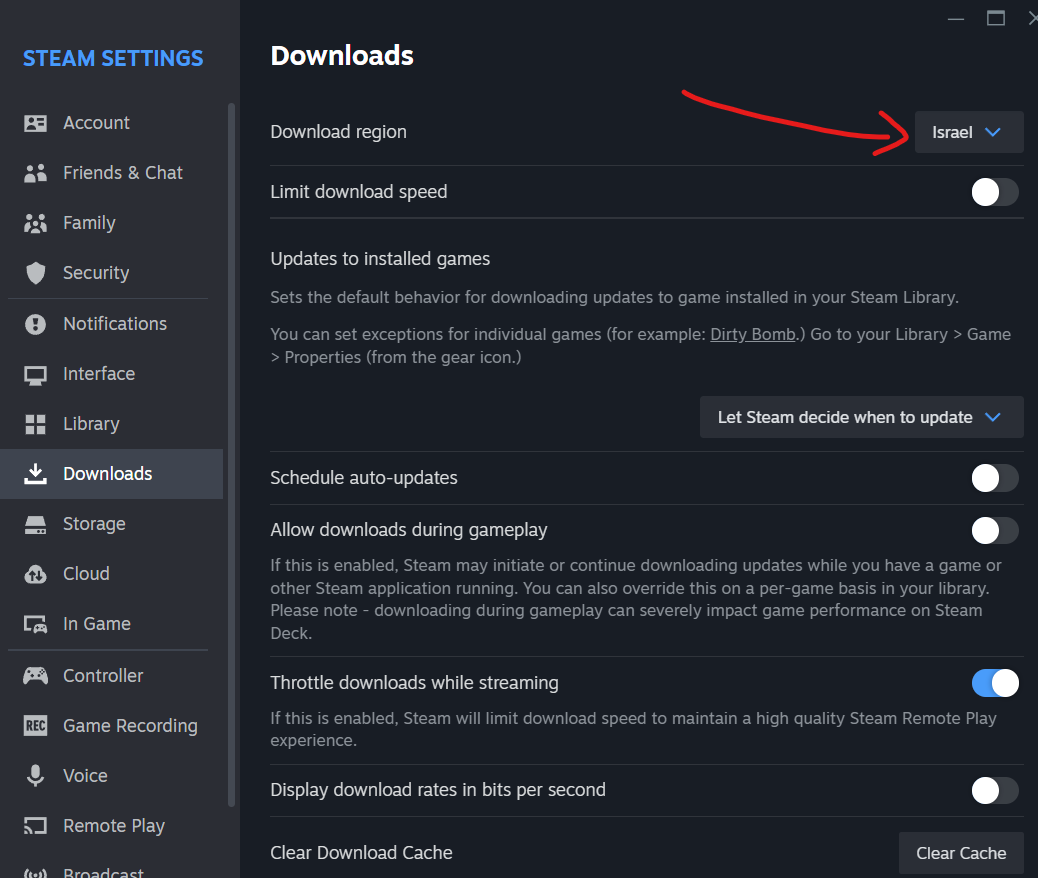Toggle Display download rates in bits
Screen dimensions: 1038x878
pyautogui.click(x=994, y=790)
